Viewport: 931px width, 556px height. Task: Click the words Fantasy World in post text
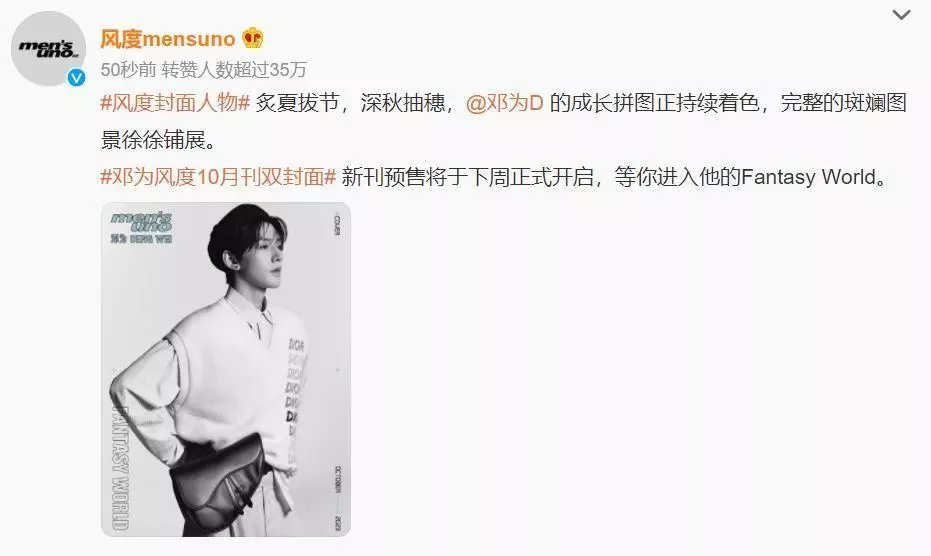[809, 177]
